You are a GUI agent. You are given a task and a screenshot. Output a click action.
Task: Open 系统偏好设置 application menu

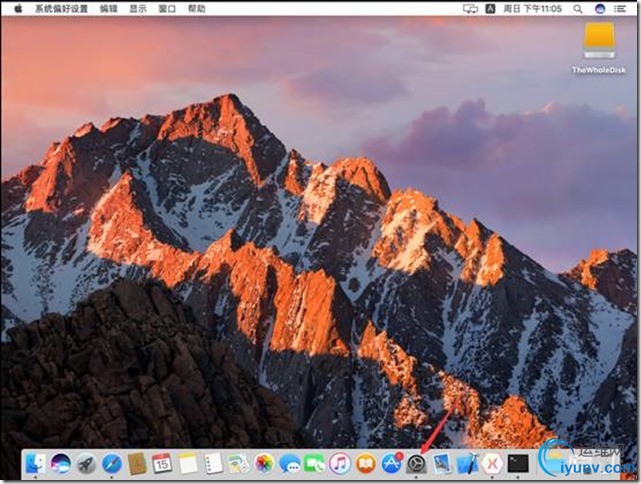point(61,9)
